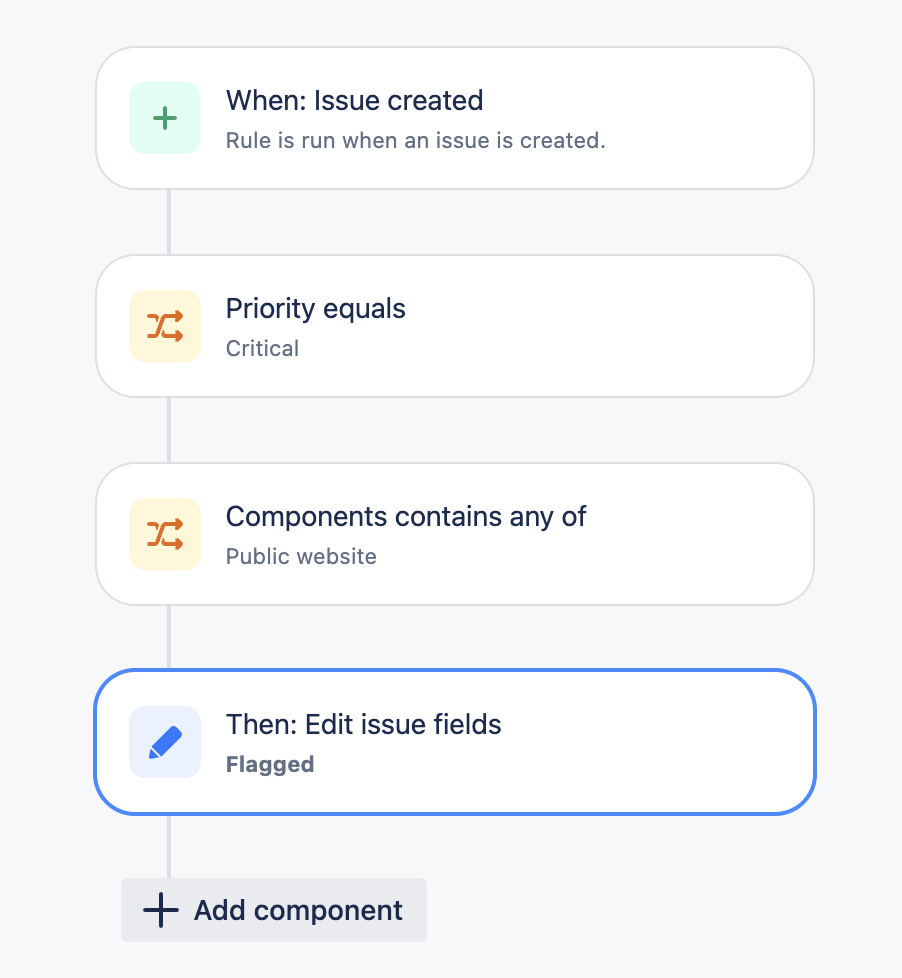Viewport: 902px width, 978px height.
Task: Click the plus icon in Add component
Action: [x=161, y=910]
